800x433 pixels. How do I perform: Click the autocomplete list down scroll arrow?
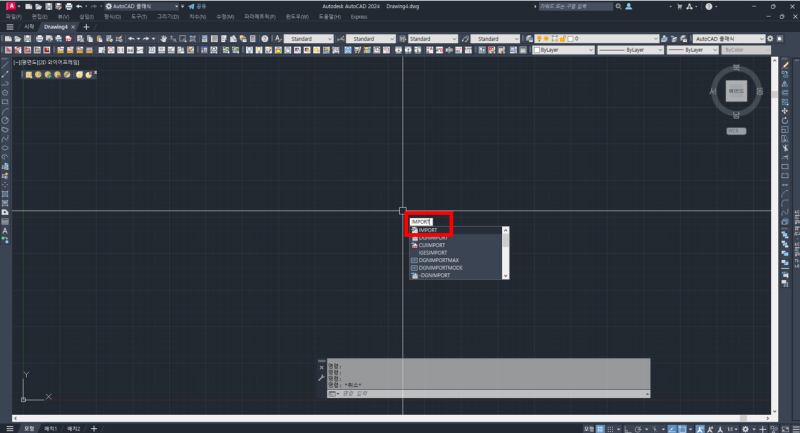(506, 276)
